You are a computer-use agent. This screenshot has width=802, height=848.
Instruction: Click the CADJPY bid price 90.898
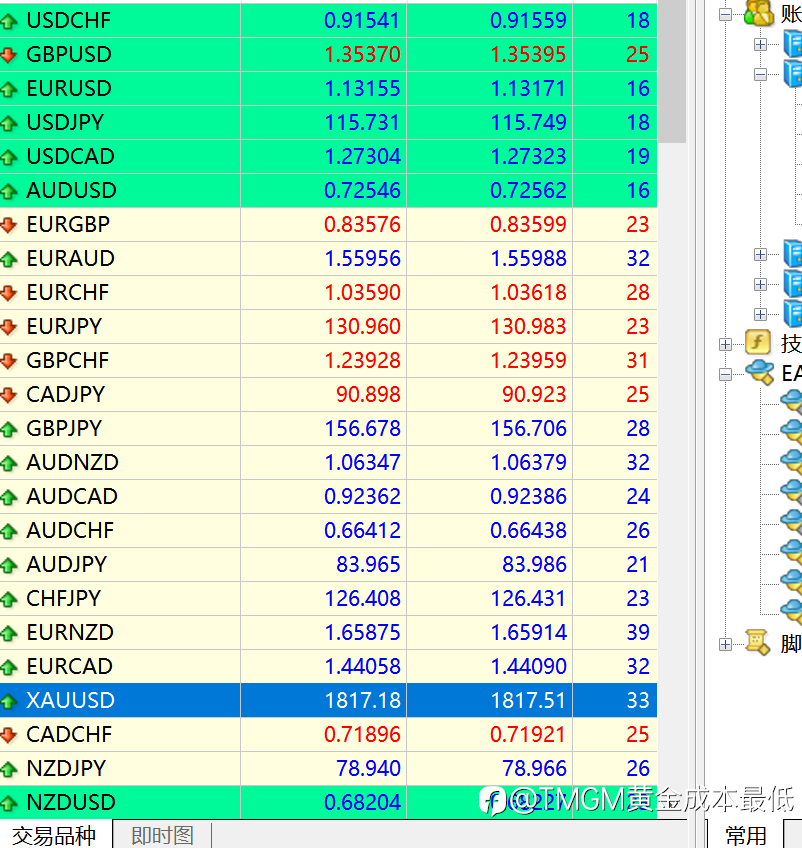pyautogui.click(x=368, y=395)
